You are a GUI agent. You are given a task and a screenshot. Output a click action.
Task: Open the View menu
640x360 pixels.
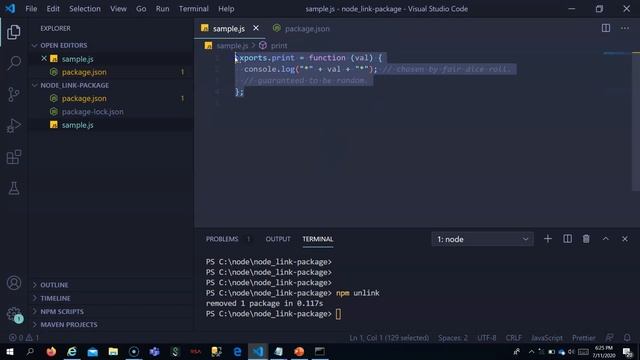pyautogui.click(x=118, y=9)
